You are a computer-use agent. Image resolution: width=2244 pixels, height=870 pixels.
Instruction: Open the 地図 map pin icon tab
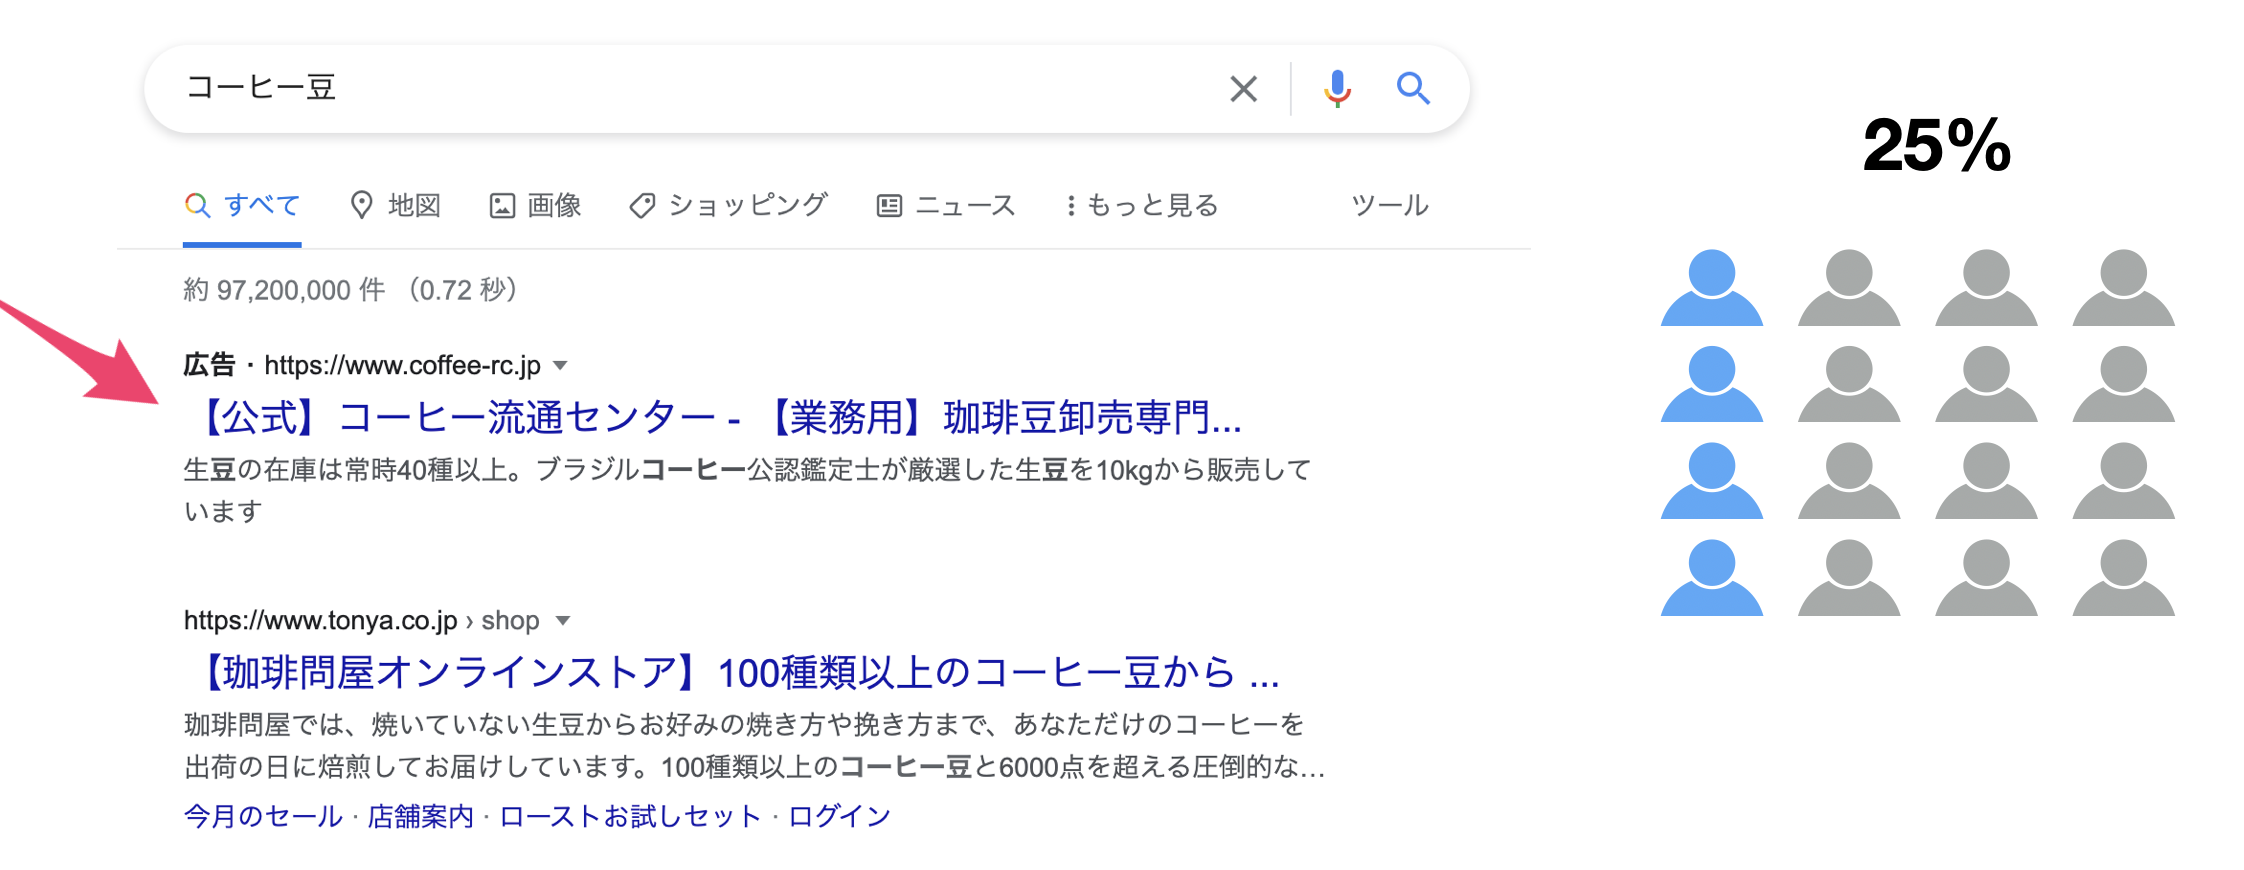coord(361,205)
